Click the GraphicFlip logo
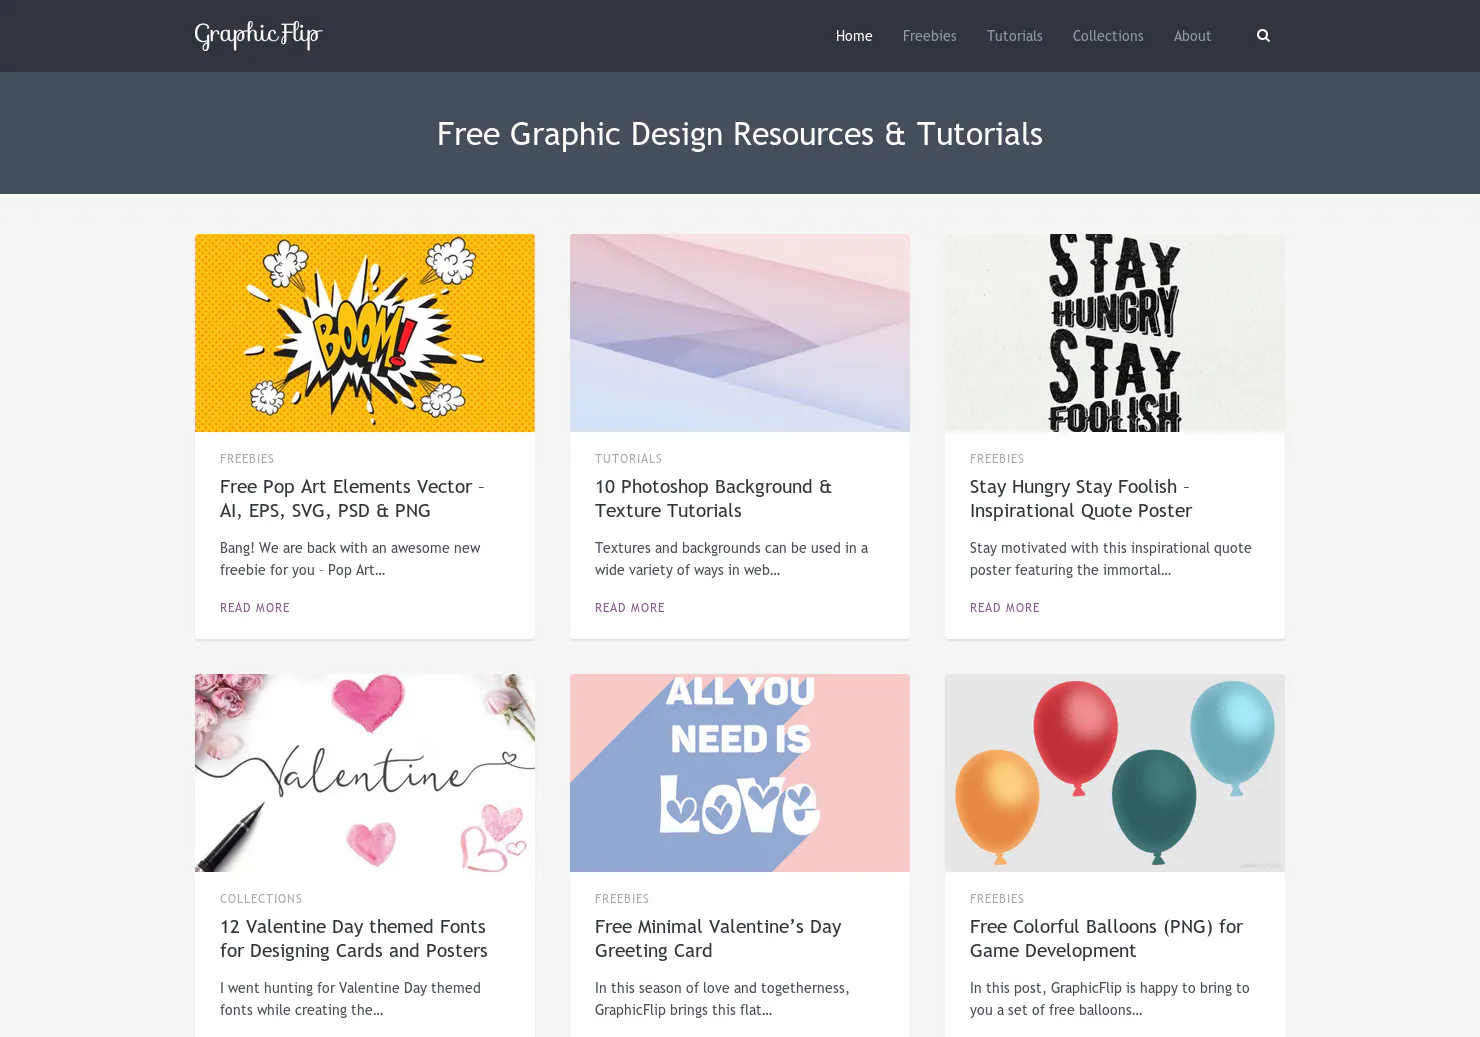The width and height of the screenshot is (1480, 1037). [258, 36]
